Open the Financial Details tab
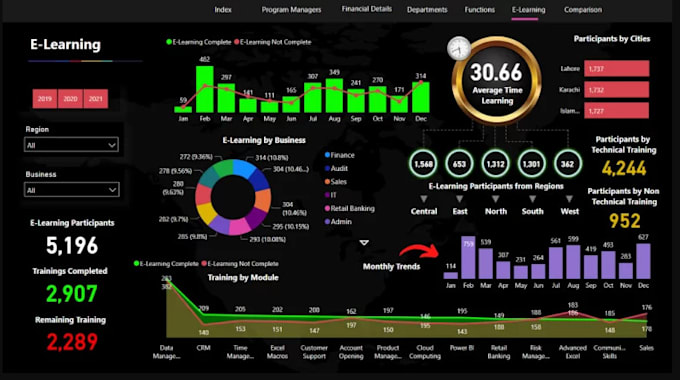 [366, 9]
